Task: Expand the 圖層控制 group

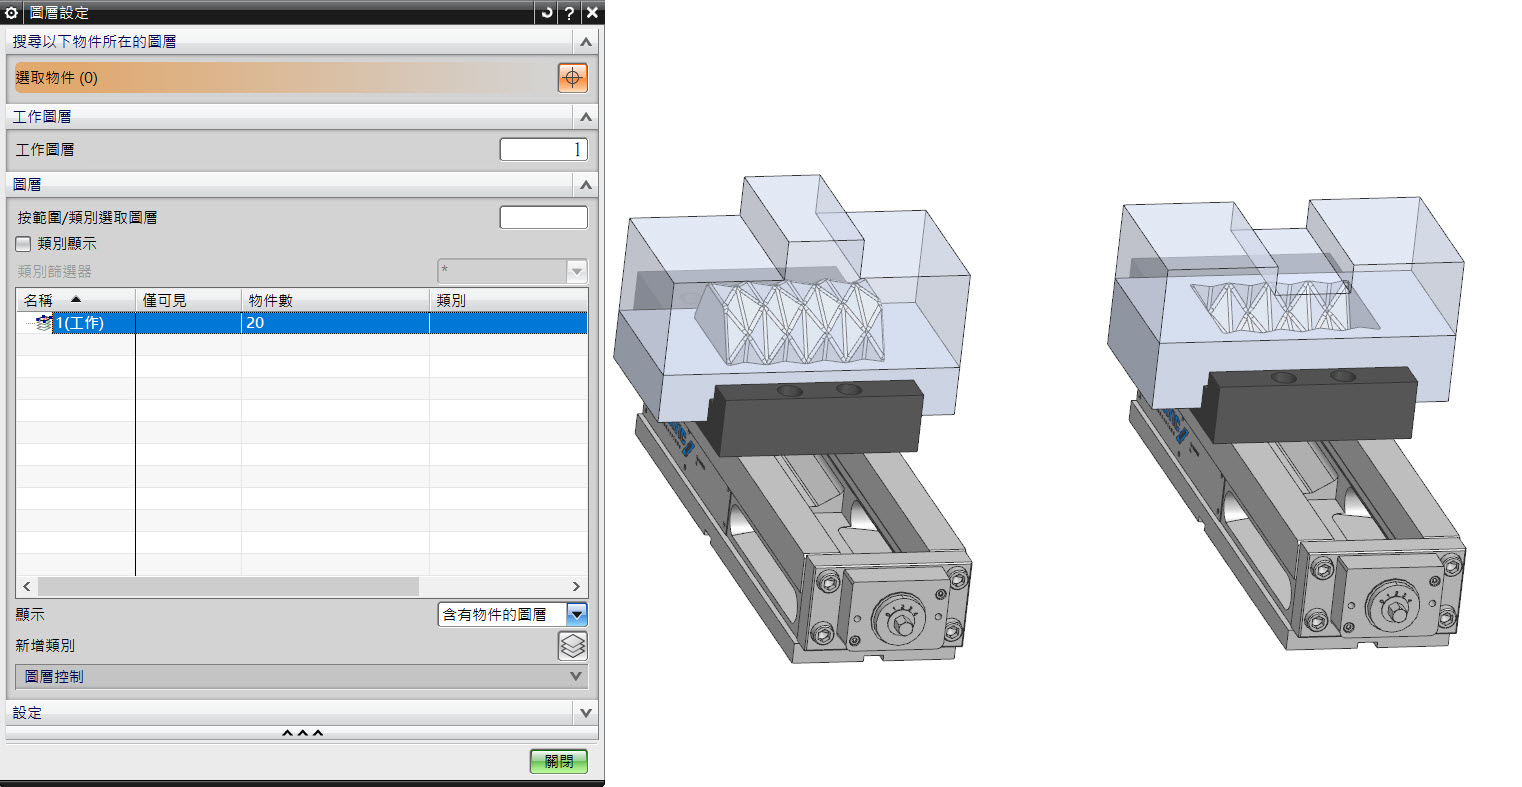Action: pos(575,677)
